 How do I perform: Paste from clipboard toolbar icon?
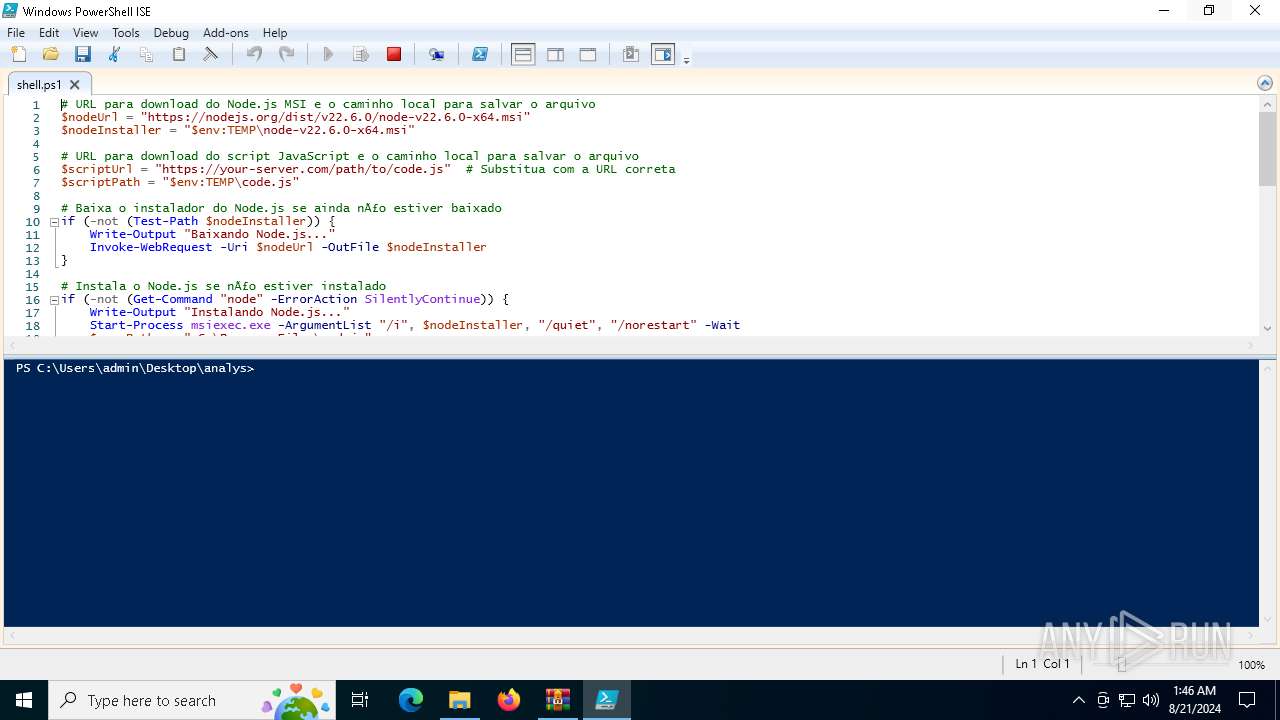coord(178,54)
